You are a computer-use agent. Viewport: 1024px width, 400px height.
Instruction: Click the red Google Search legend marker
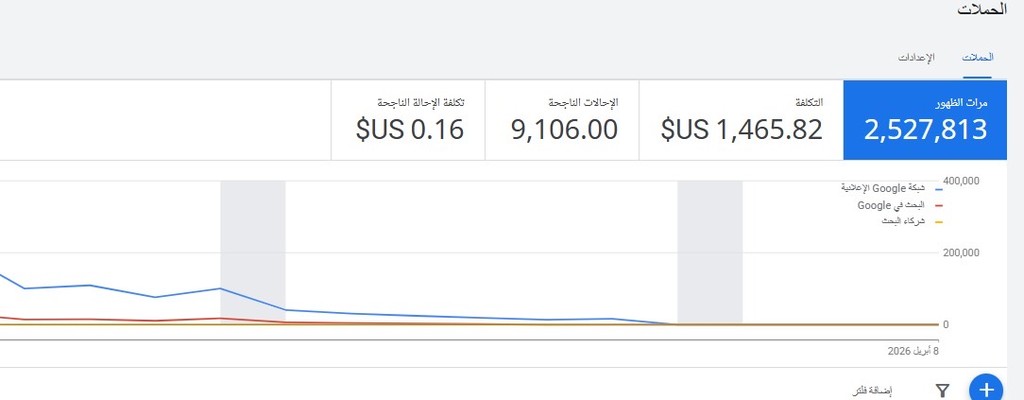coord(938,205)
